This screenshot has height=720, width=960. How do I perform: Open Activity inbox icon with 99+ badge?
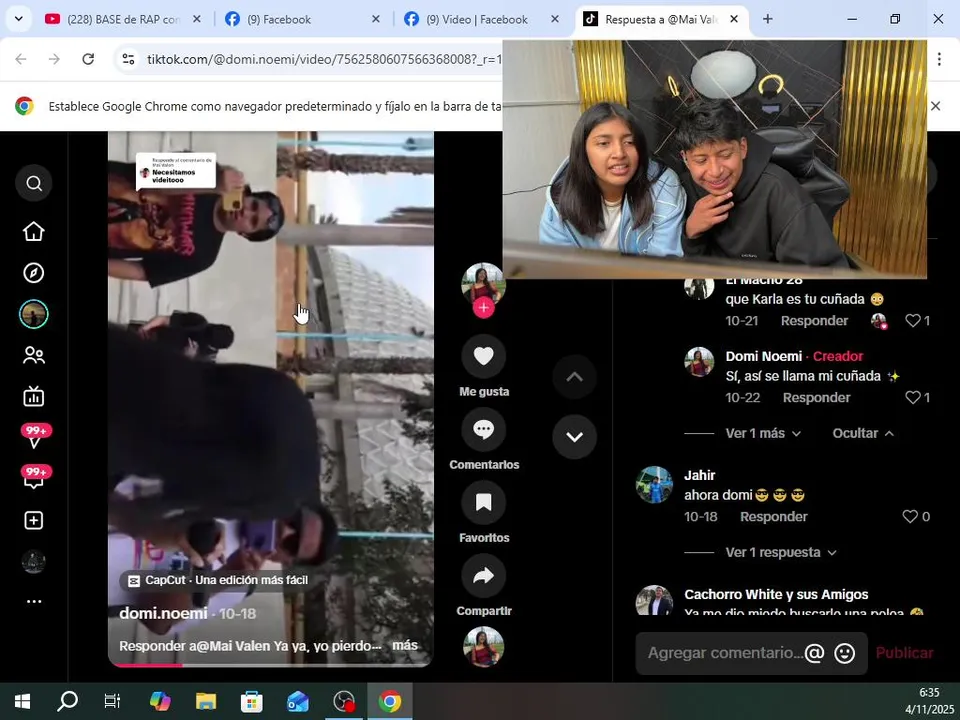35,478
